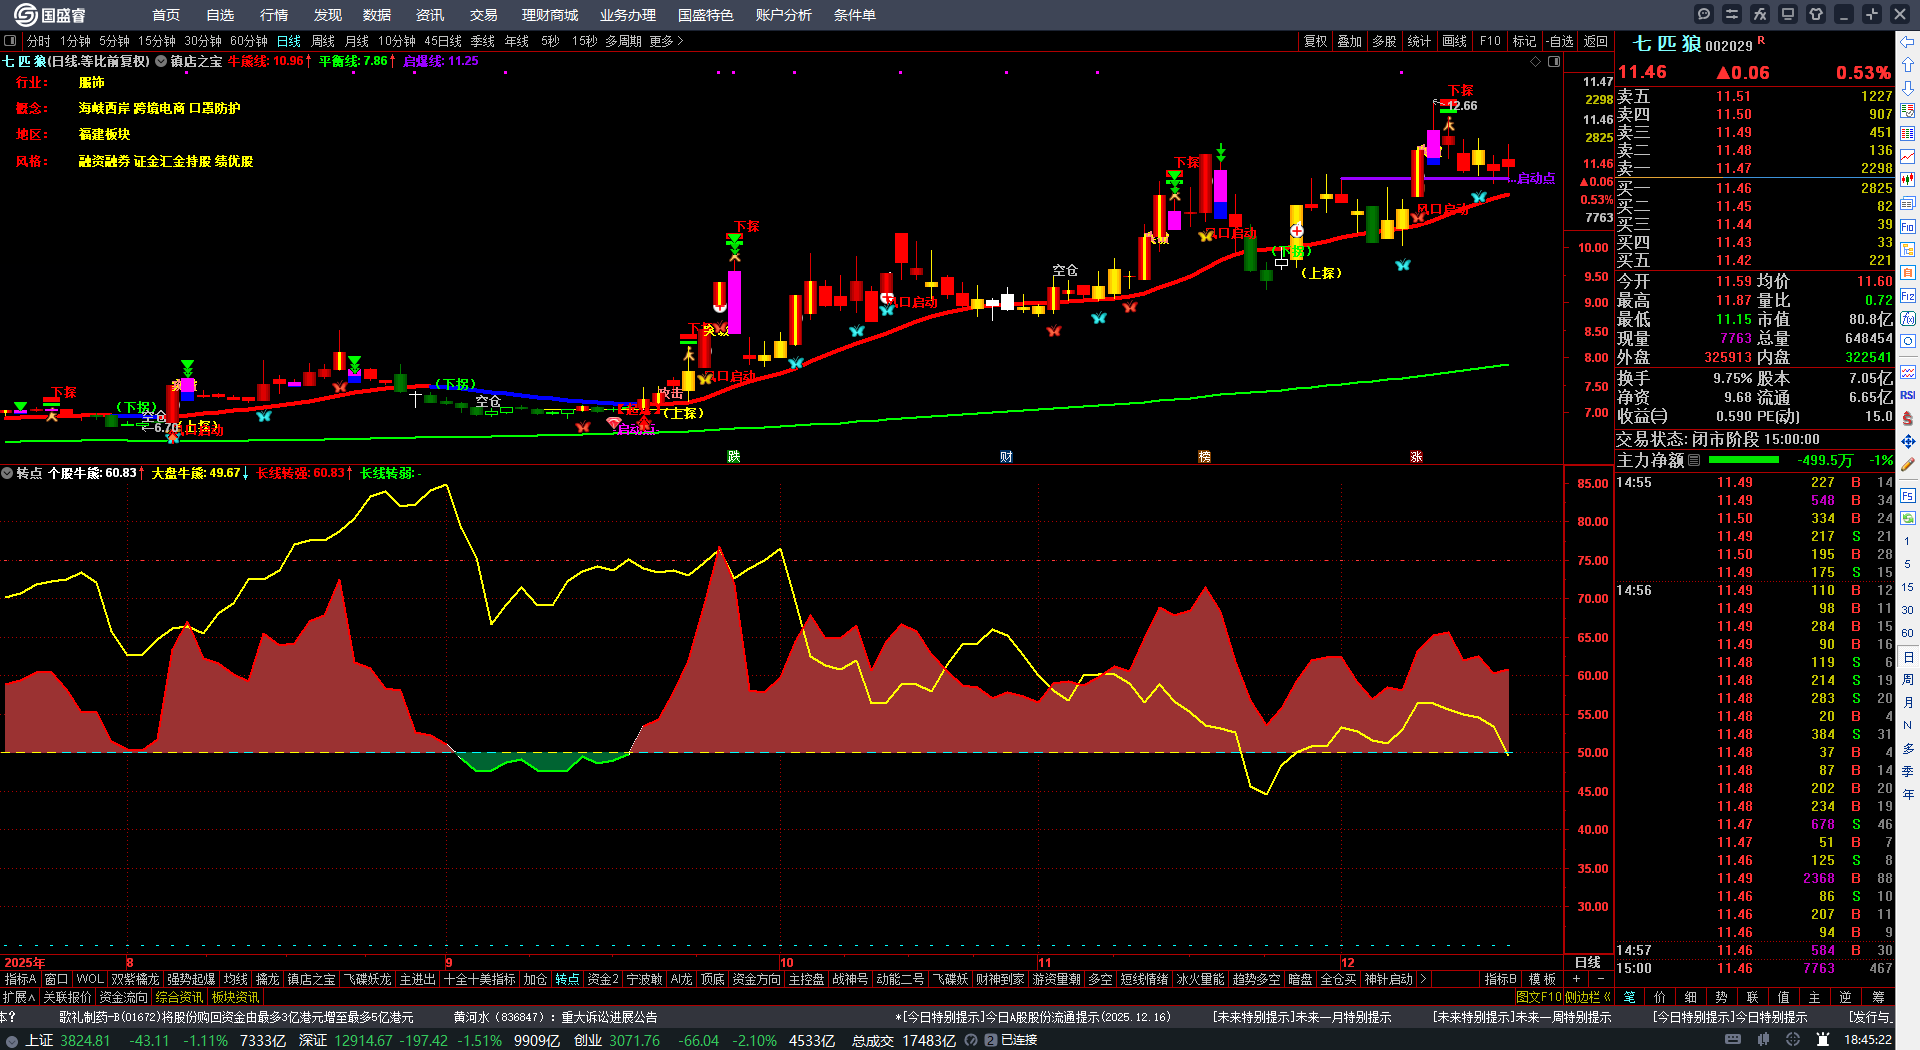Click the 七匹狼 002029 stock title
The height and width of the screenshot is (1050, 1920).
point(1692,44)
